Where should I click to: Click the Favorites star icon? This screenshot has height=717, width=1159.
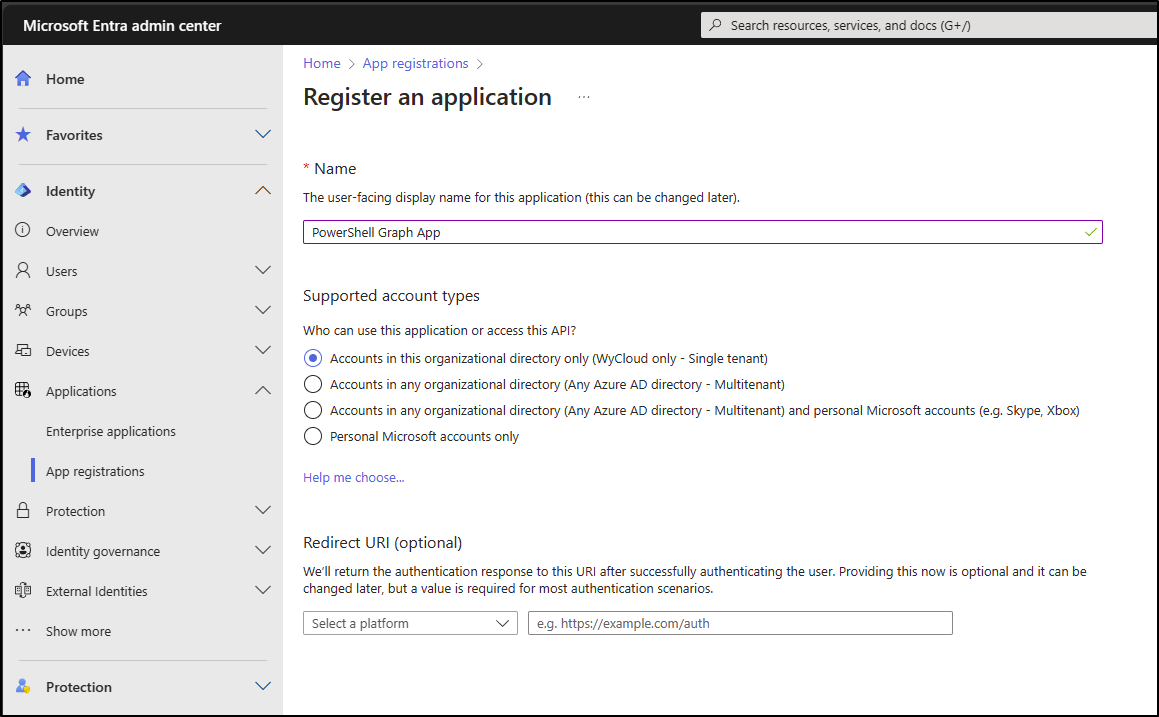tap(24, 135)
